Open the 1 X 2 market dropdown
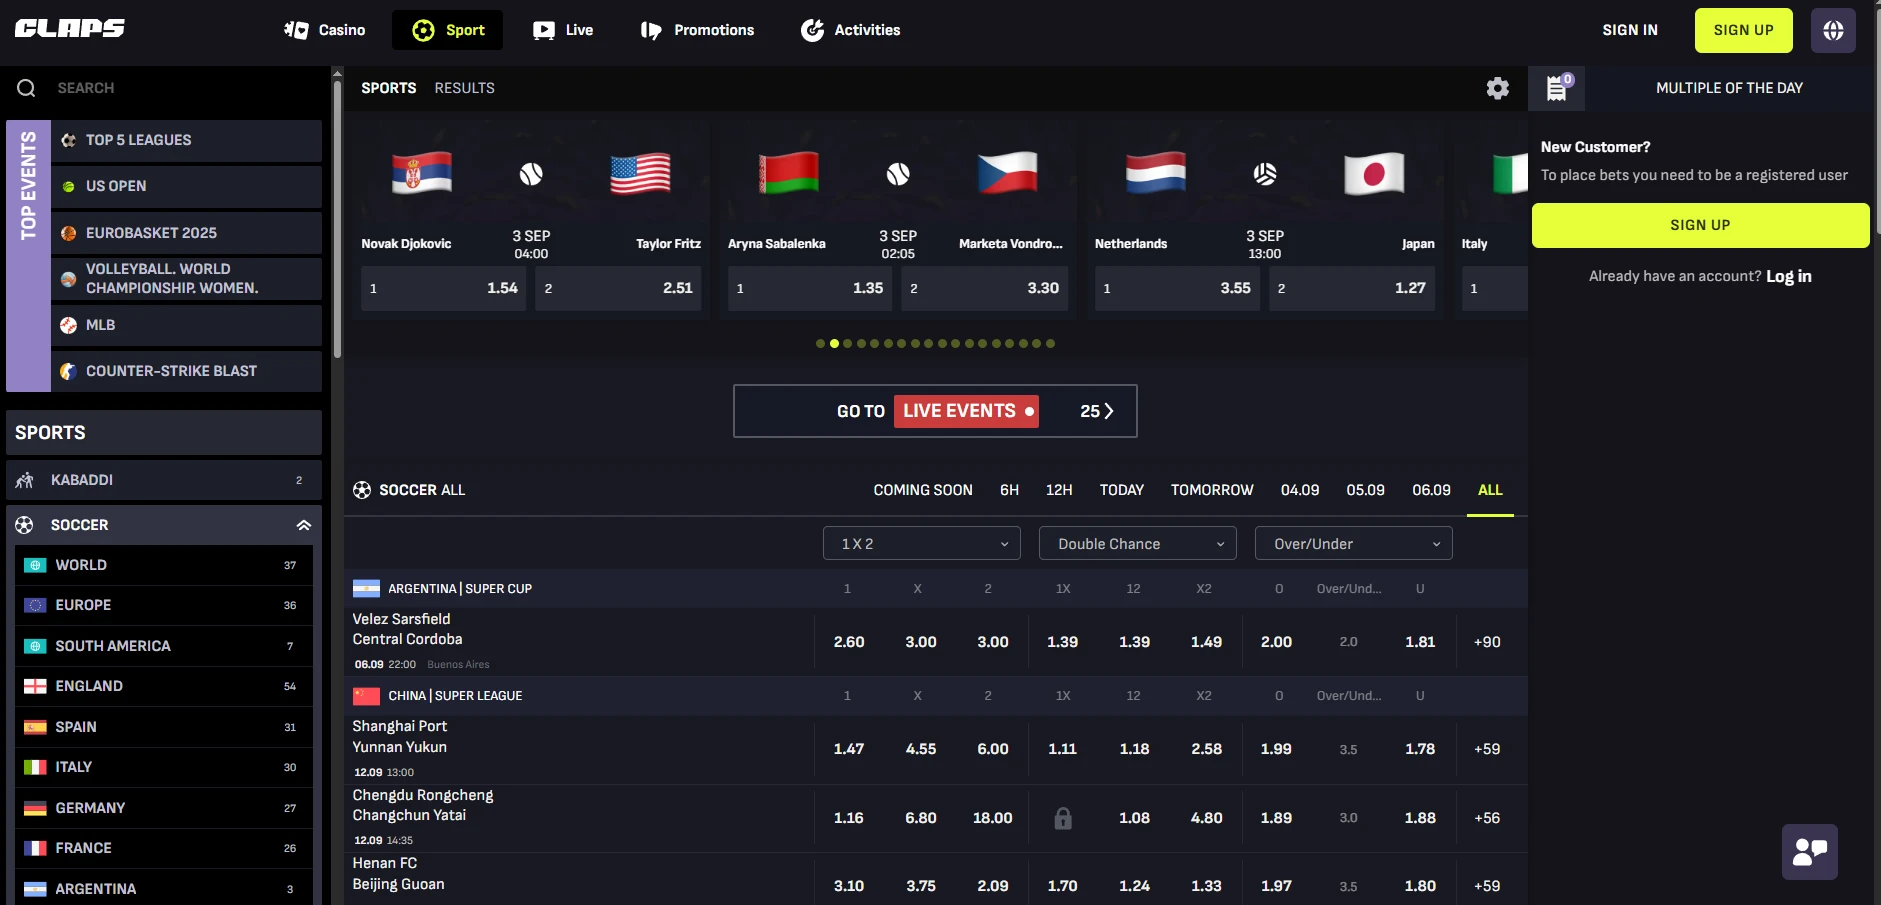The image size is (1881, 905). pos(921,543)
